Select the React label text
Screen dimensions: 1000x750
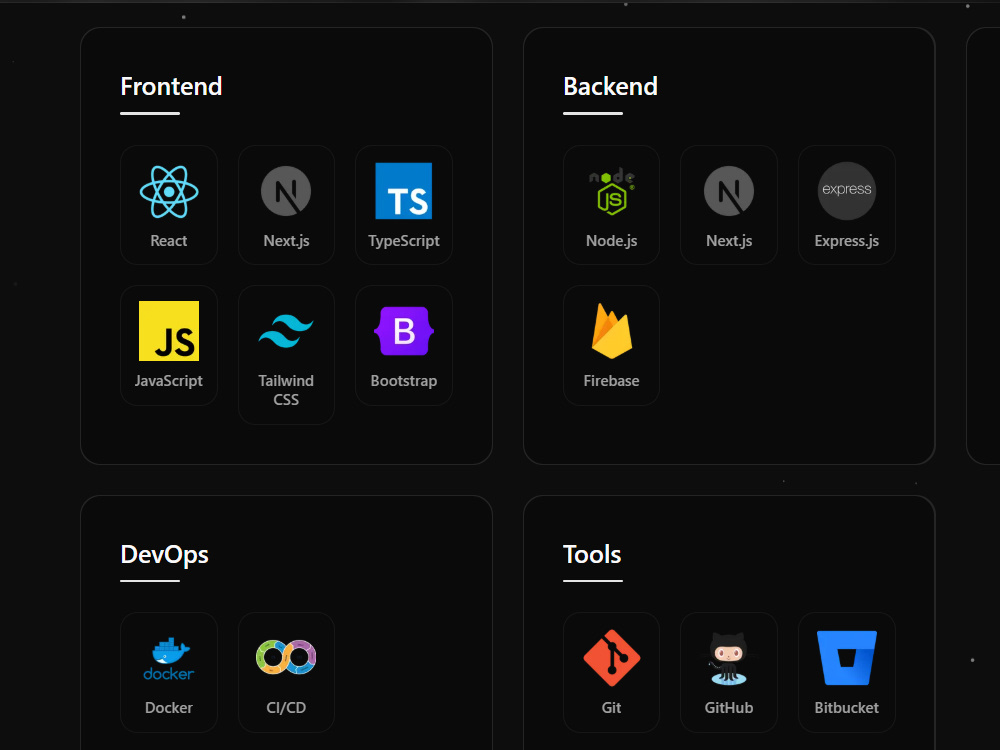(x=169, y=240)
